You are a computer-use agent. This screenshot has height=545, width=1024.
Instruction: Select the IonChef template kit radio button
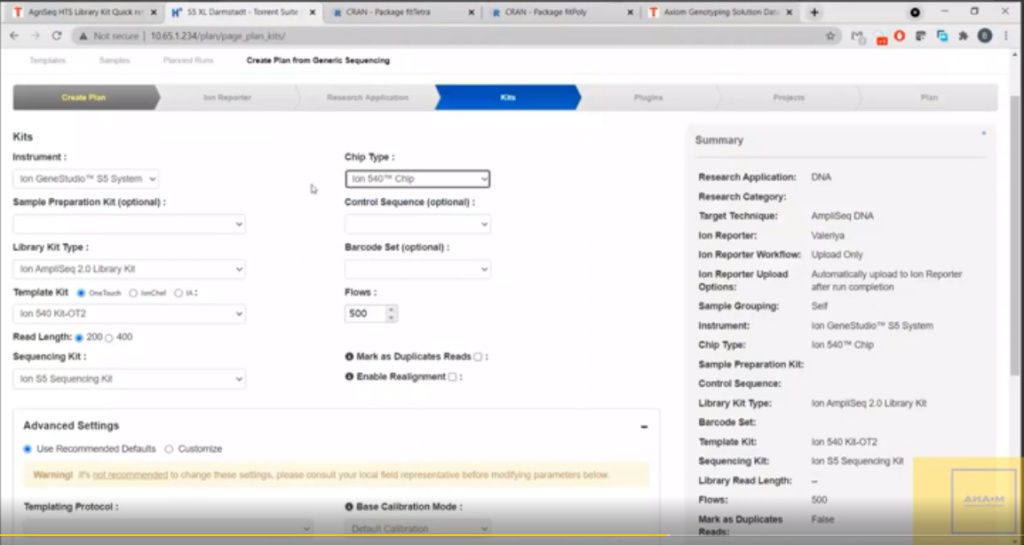pyautogui.click(x=133, y=293)
